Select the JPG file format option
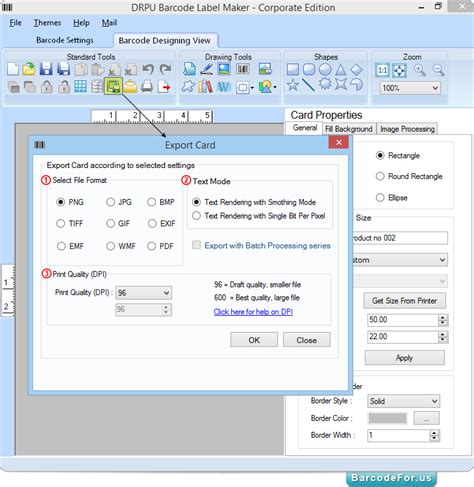Image resolution: width=474 pixels, height=487 pixels. pyautogui.click(x=119, y=202)
